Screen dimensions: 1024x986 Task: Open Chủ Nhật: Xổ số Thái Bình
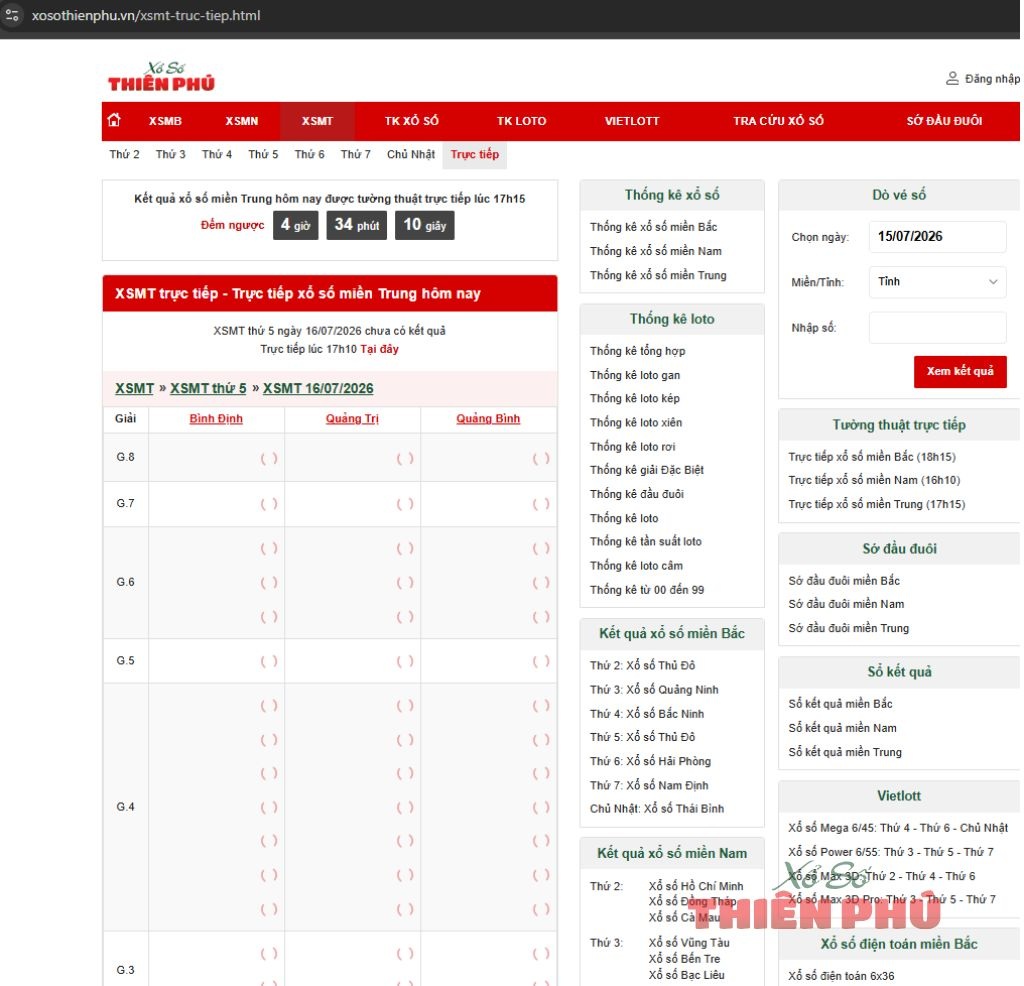point(657,808)
